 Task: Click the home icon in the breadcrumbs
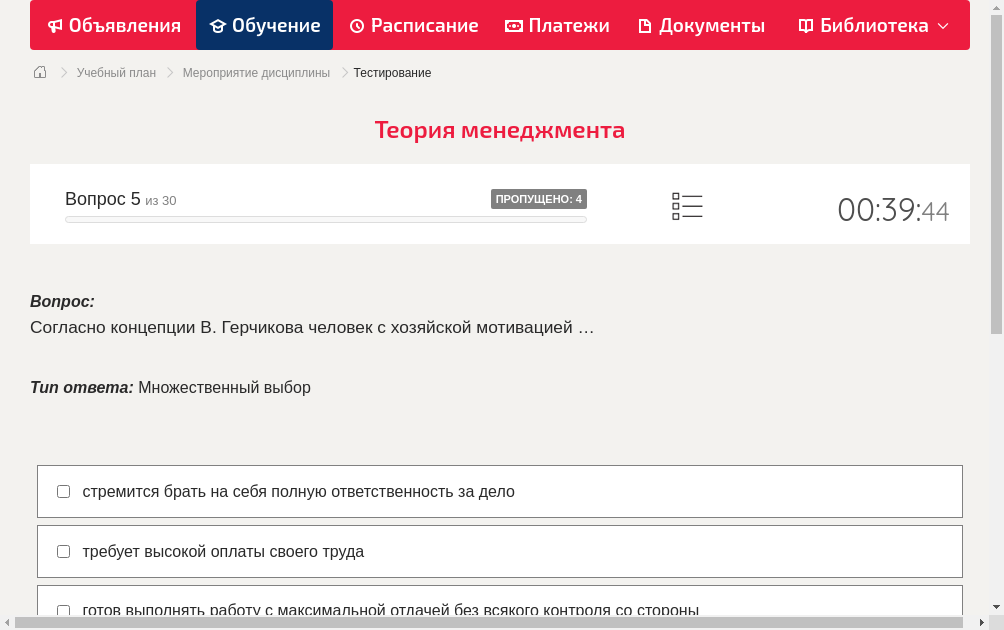[x=39, y=72]
